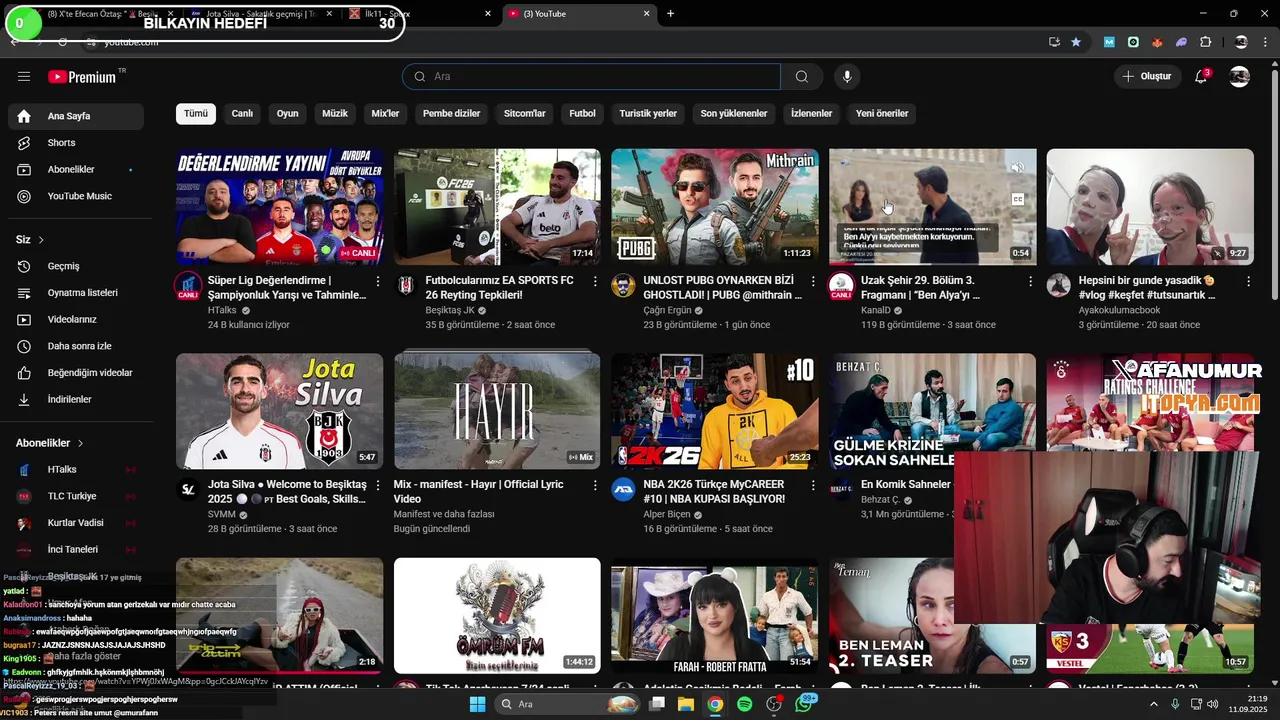Screen dimensions: 1280x720
Task: Open YouTube Music from sidebar
Action: [x=76, y=196]
